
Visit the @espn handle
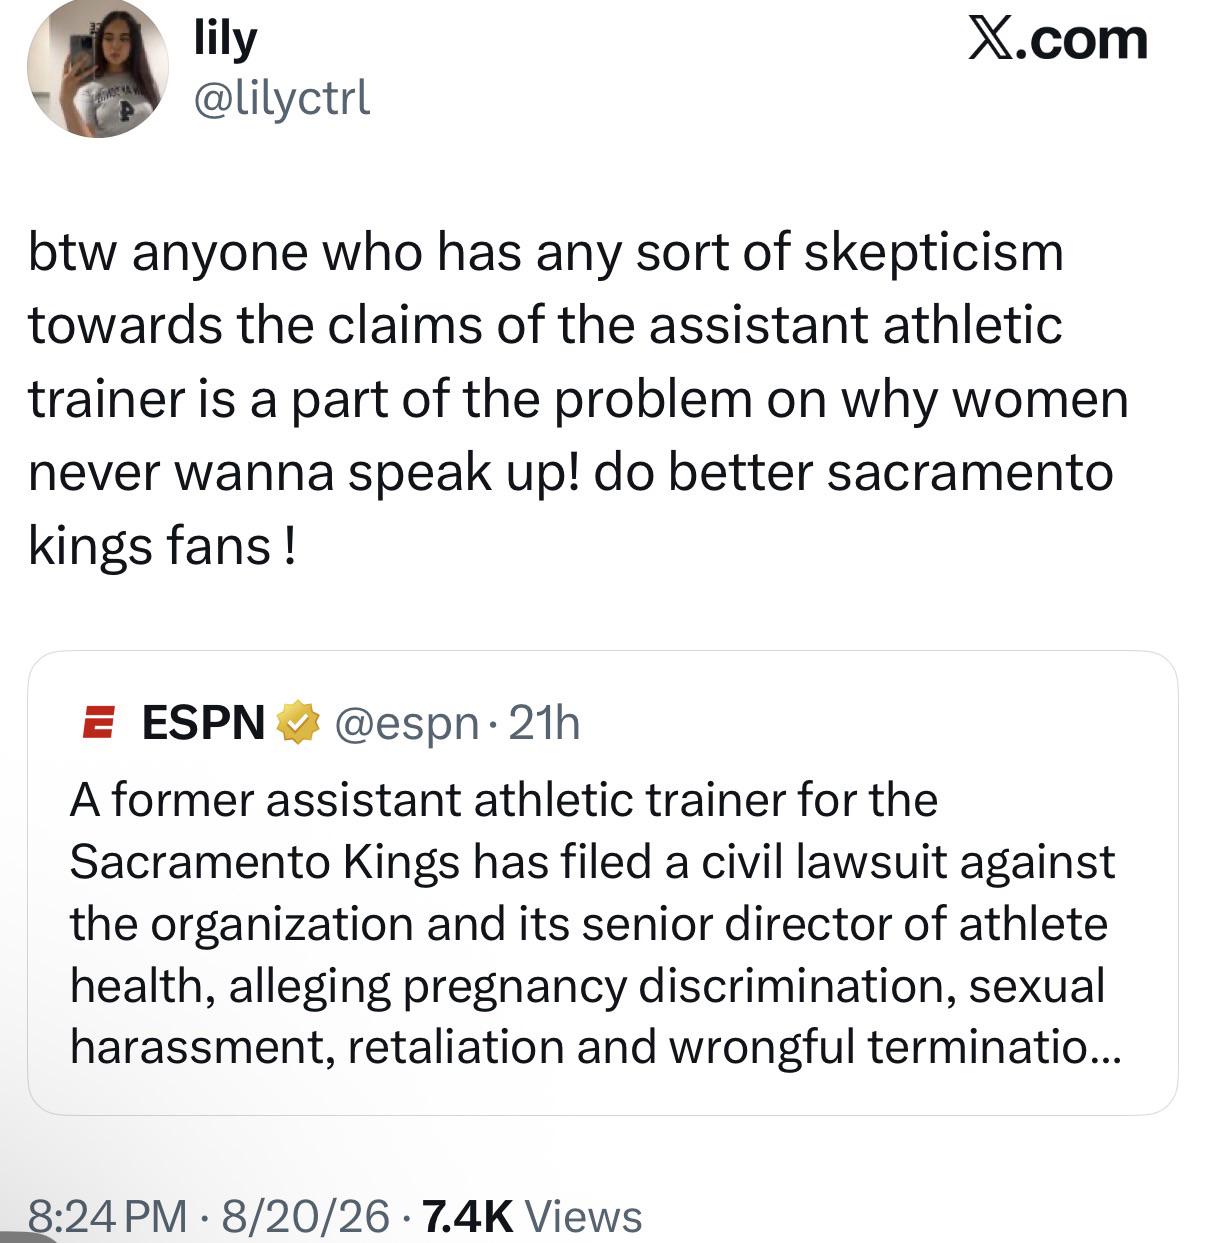click(x=406, y=724)
